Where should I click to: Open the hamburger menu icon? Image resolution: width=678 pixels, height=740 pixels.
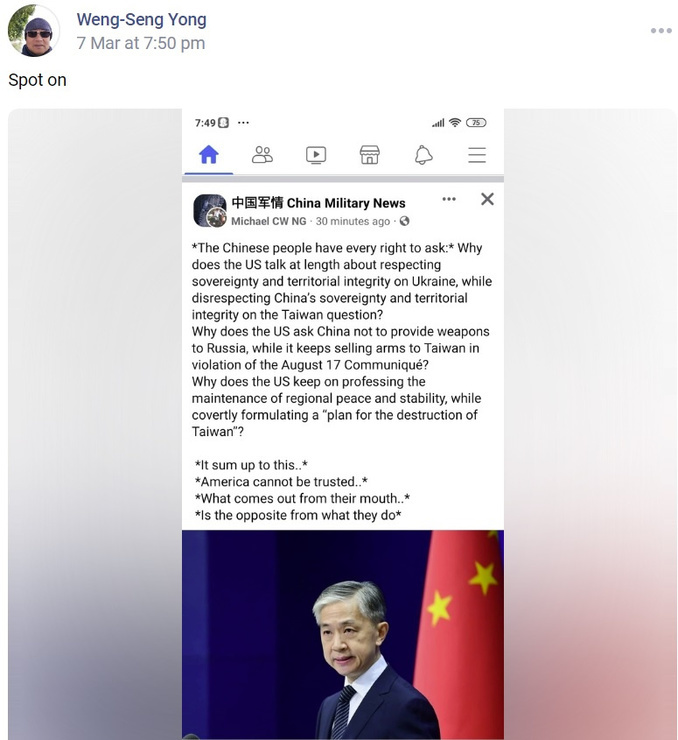click(x=477, y=155)
